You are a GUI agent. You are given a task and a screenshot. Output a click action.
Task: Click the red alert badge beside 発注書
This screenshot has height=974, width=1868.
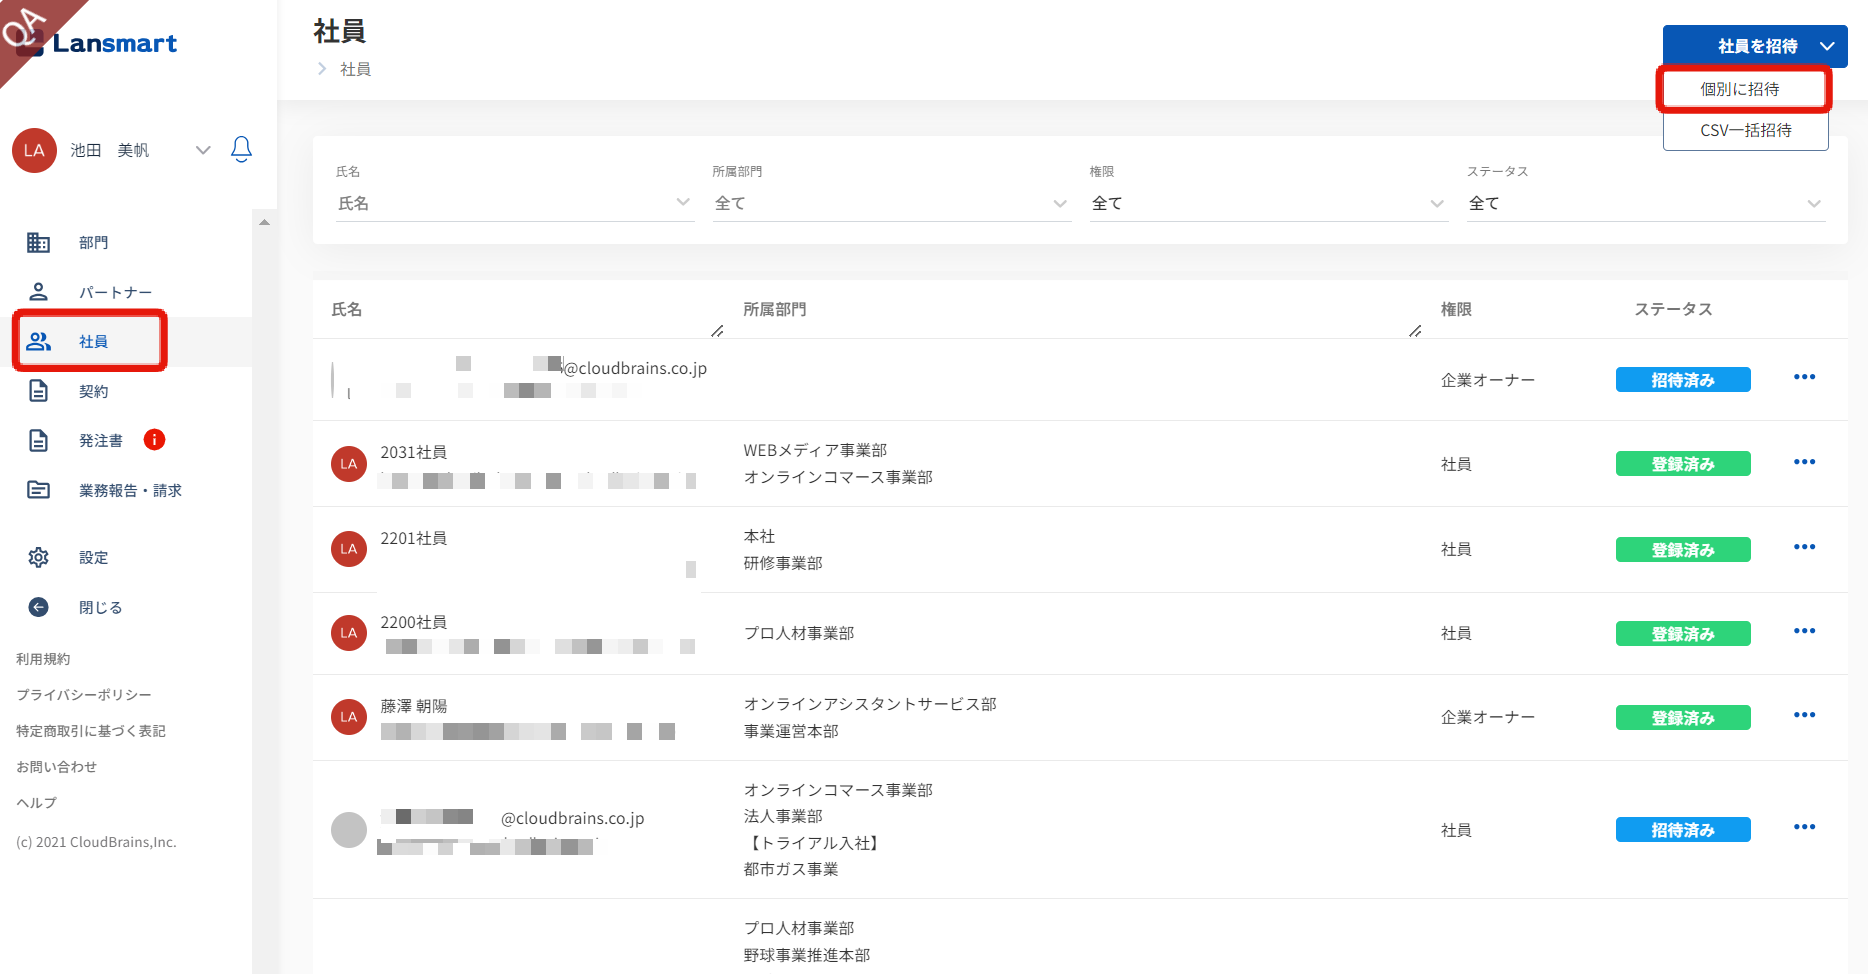[x=154, y=440]
